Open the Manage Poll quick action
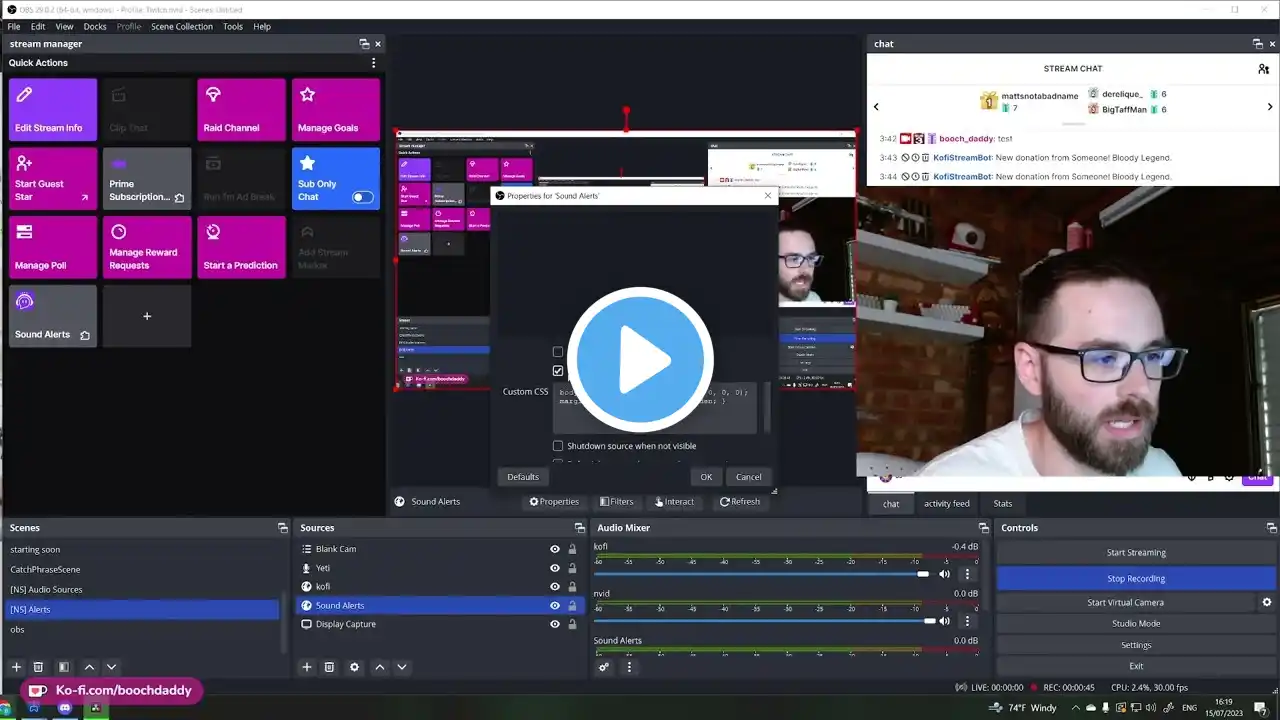This screenshot has width=1280, height=720. coord(53,248)
